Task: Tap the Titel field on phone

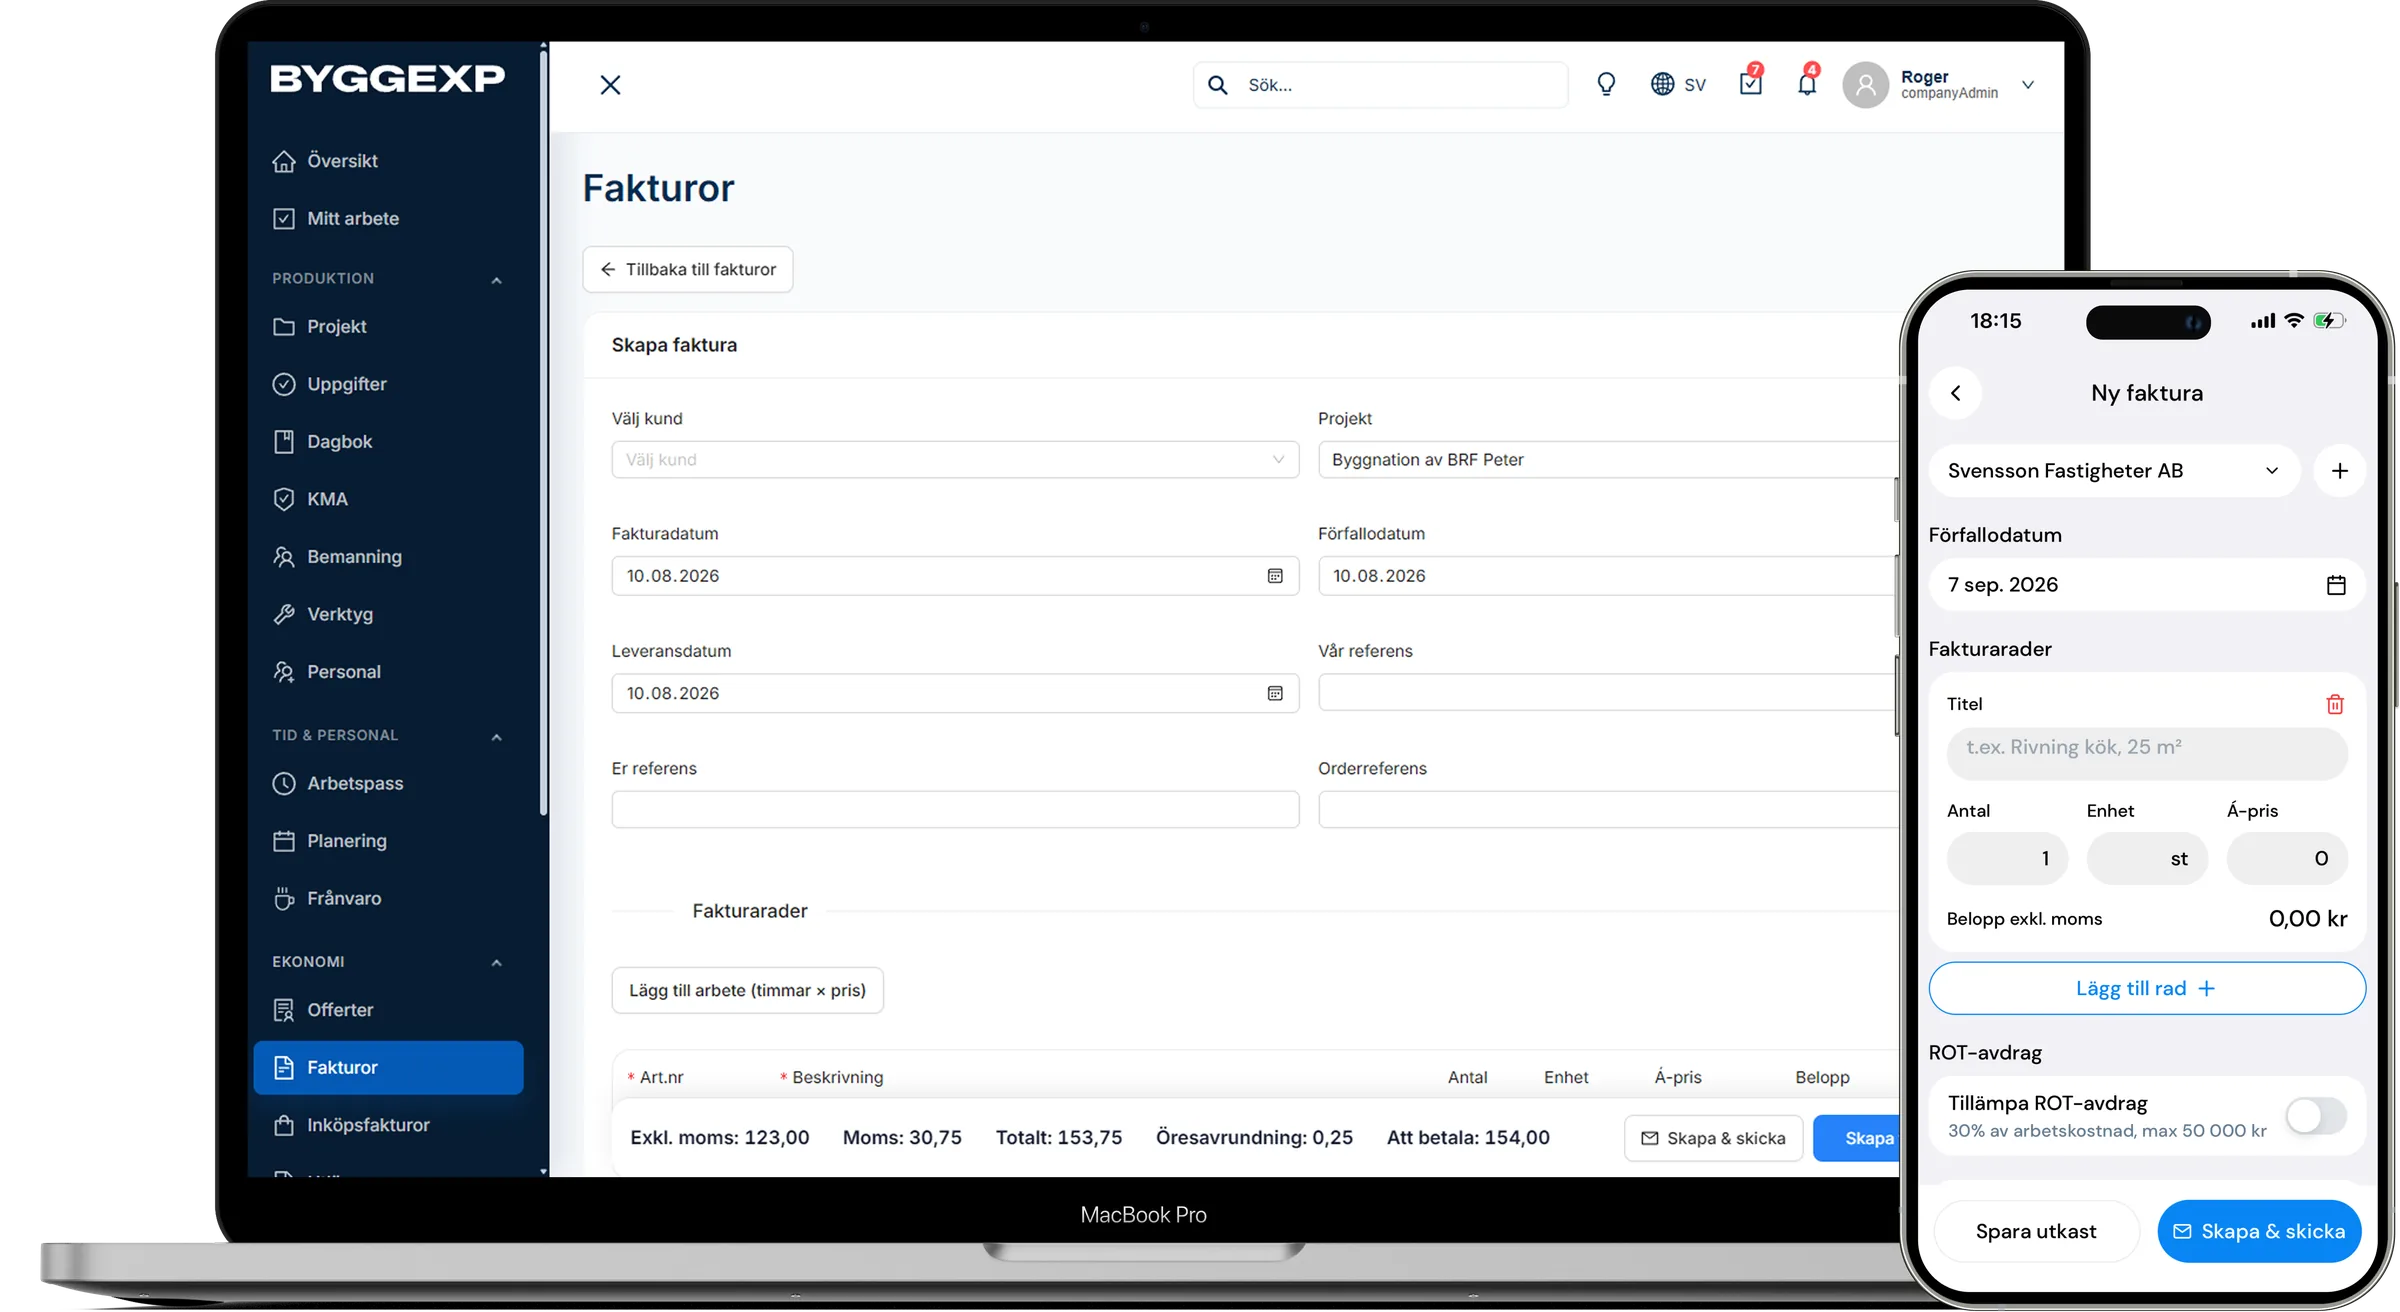Action: click(x=2147, y=753)
